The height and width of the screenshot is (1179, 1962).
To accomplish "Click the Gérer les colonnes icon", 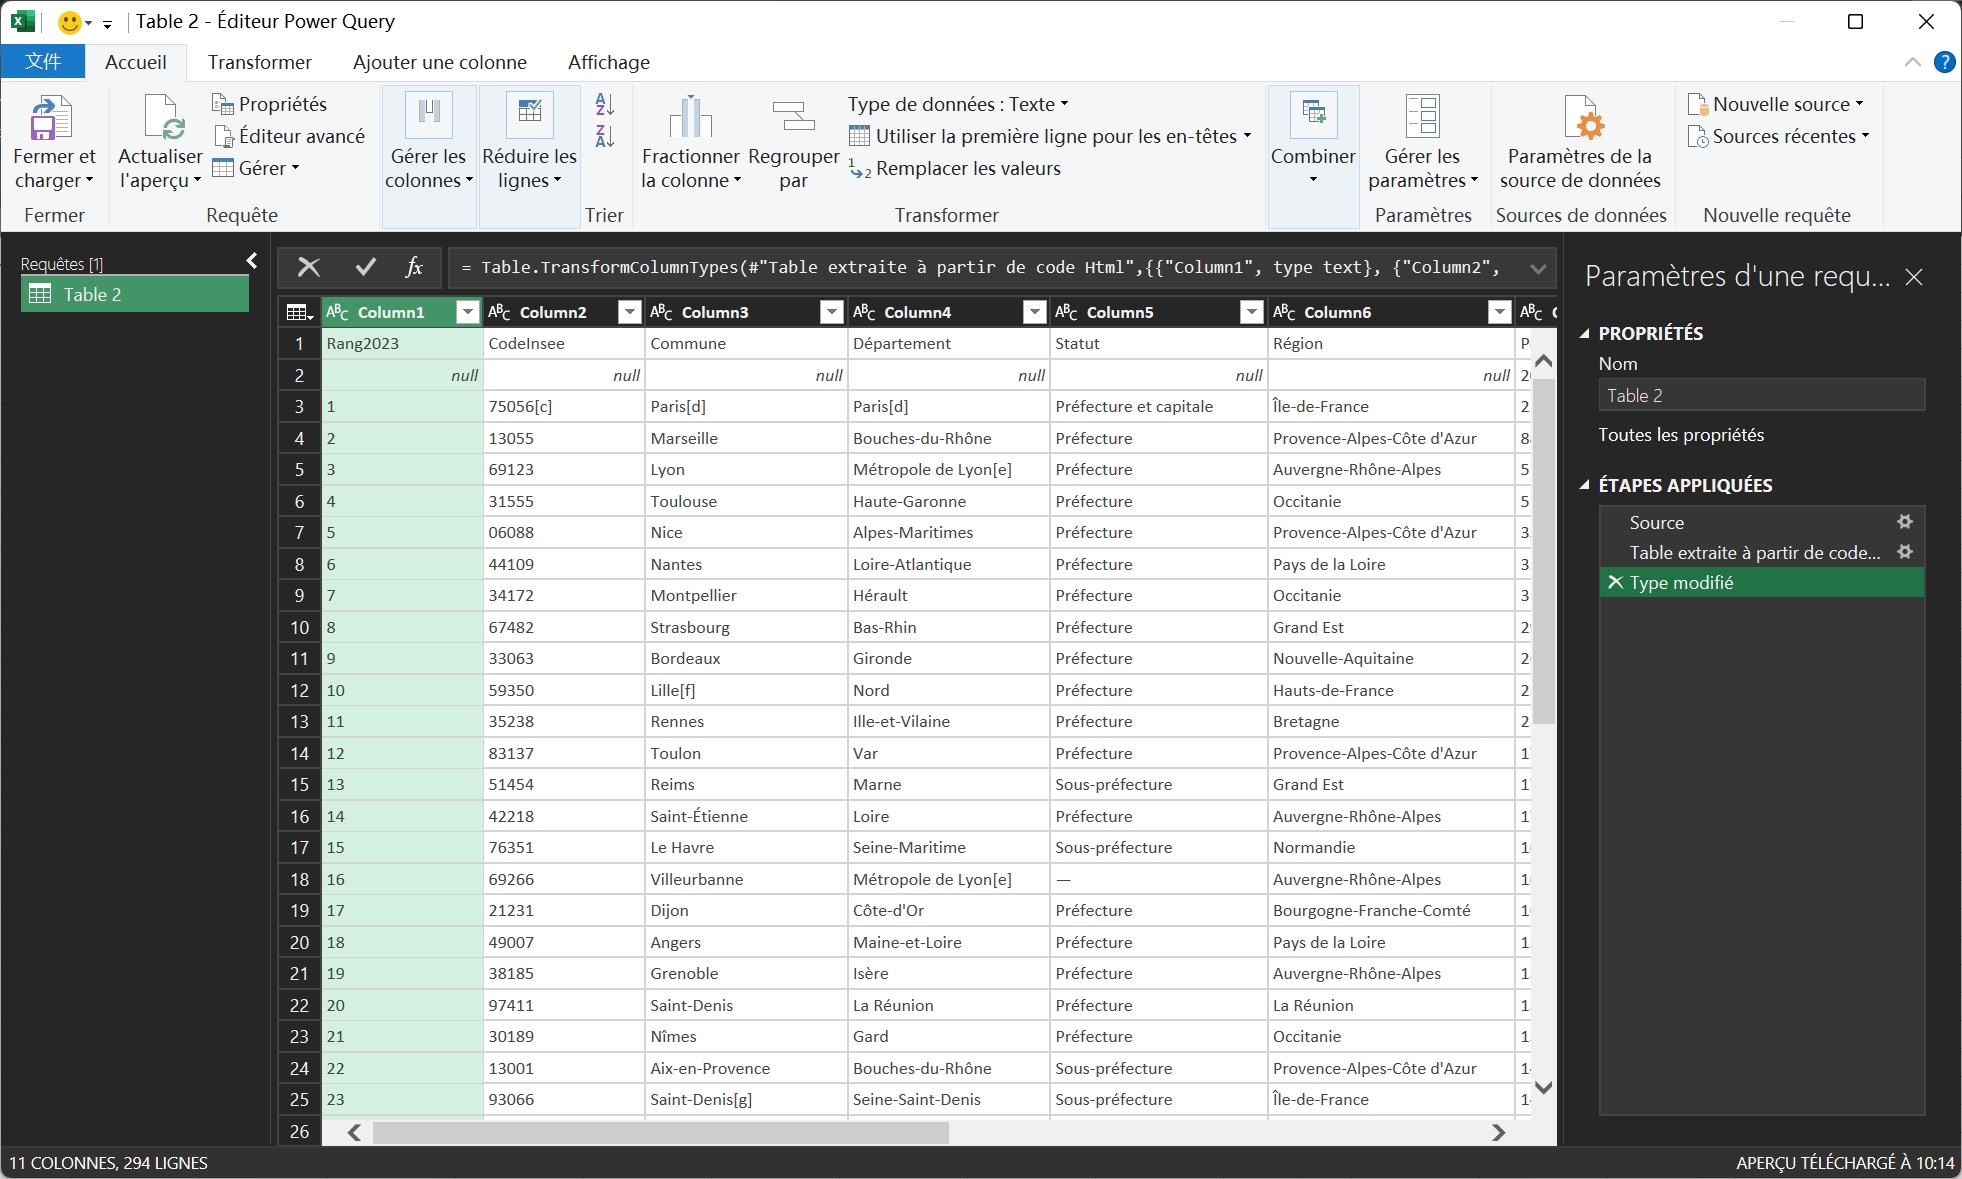I will 429,117.
